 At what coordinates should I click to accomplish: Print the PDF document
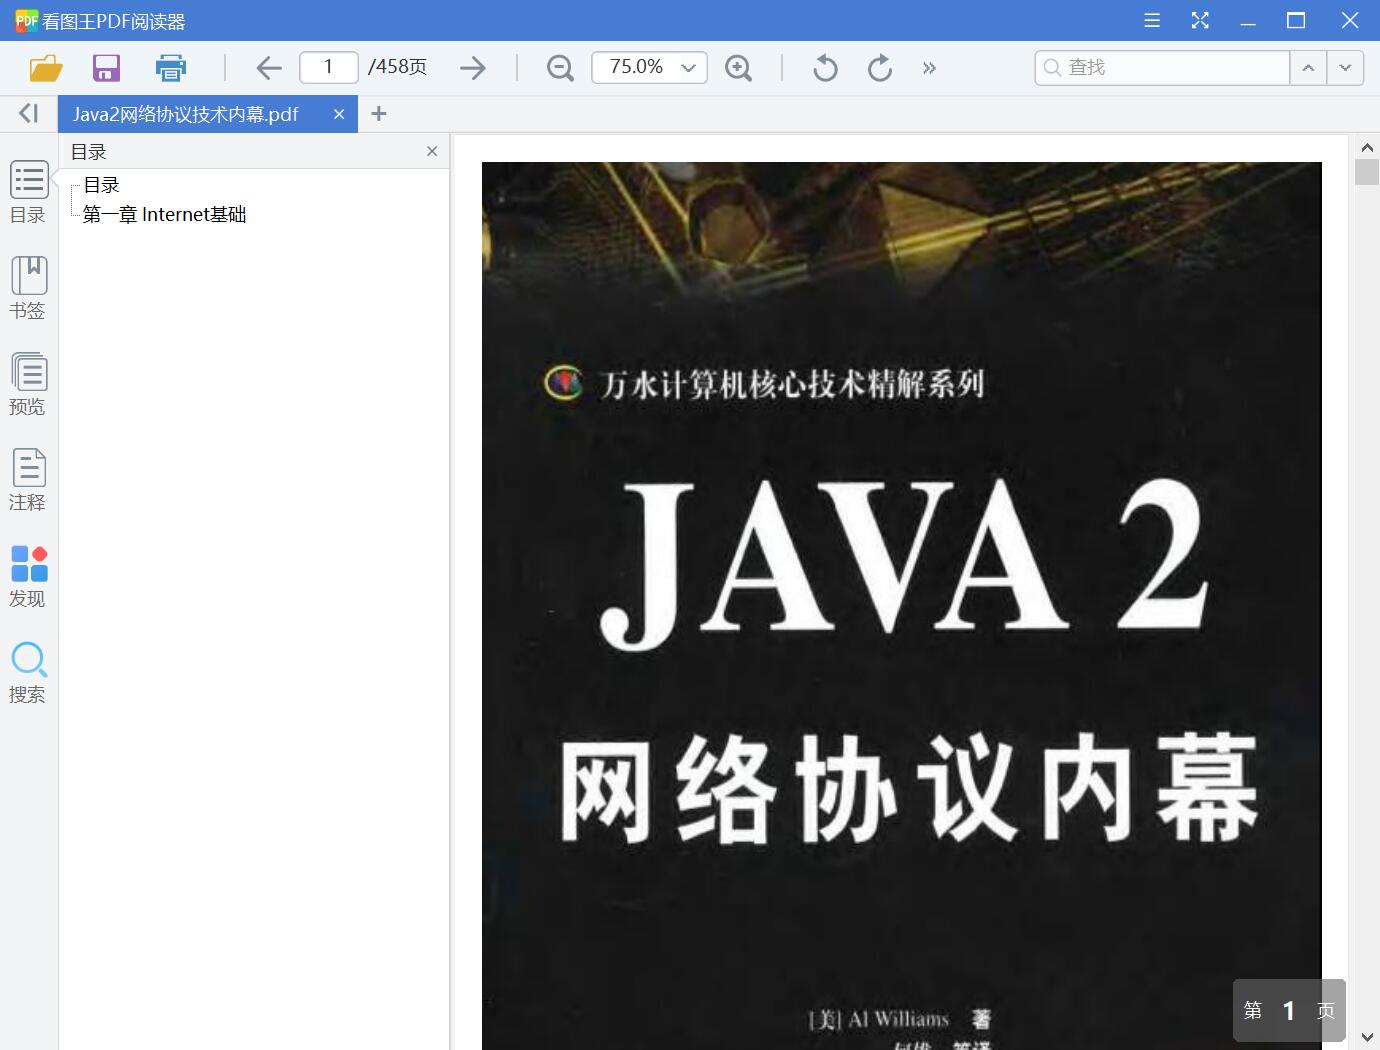[x=171, y=68]
